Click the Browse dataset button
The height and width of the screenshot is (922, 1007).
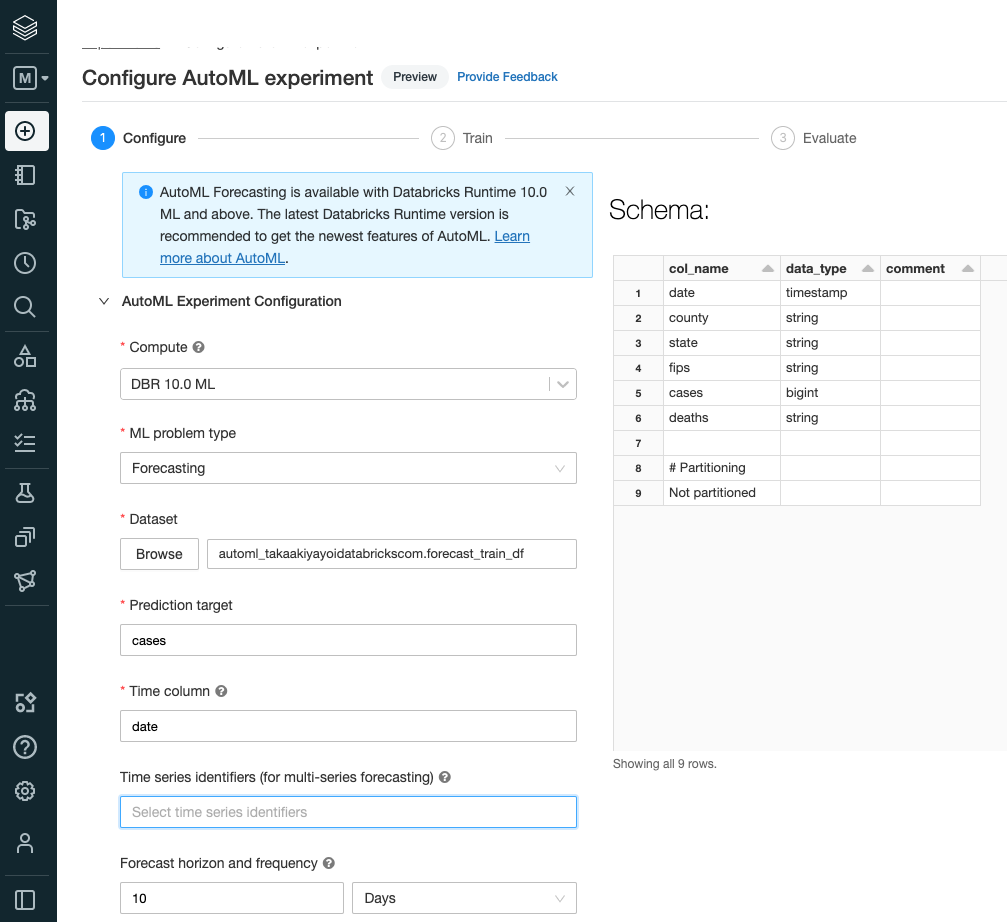(x=159, y=553)
